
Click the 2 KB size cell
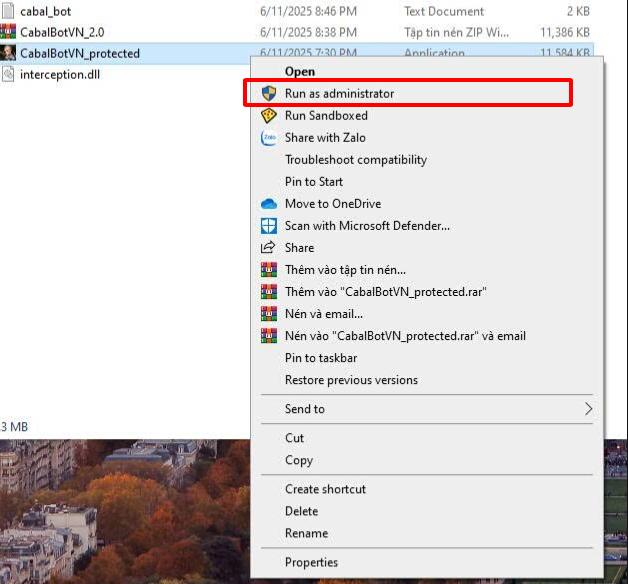pos(578,11)
